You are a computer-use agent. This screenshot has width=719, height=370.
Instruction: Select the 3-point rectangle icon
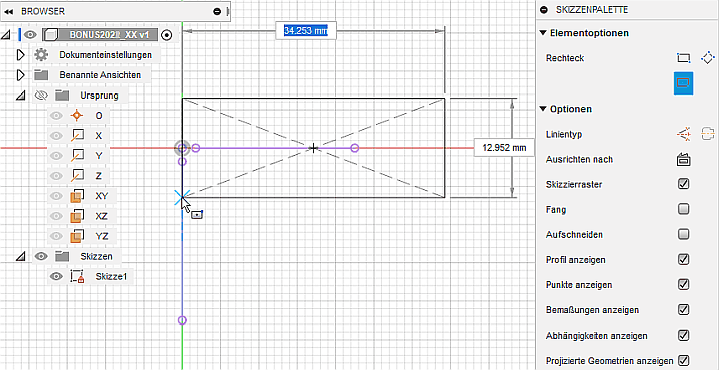coord(708,58)
